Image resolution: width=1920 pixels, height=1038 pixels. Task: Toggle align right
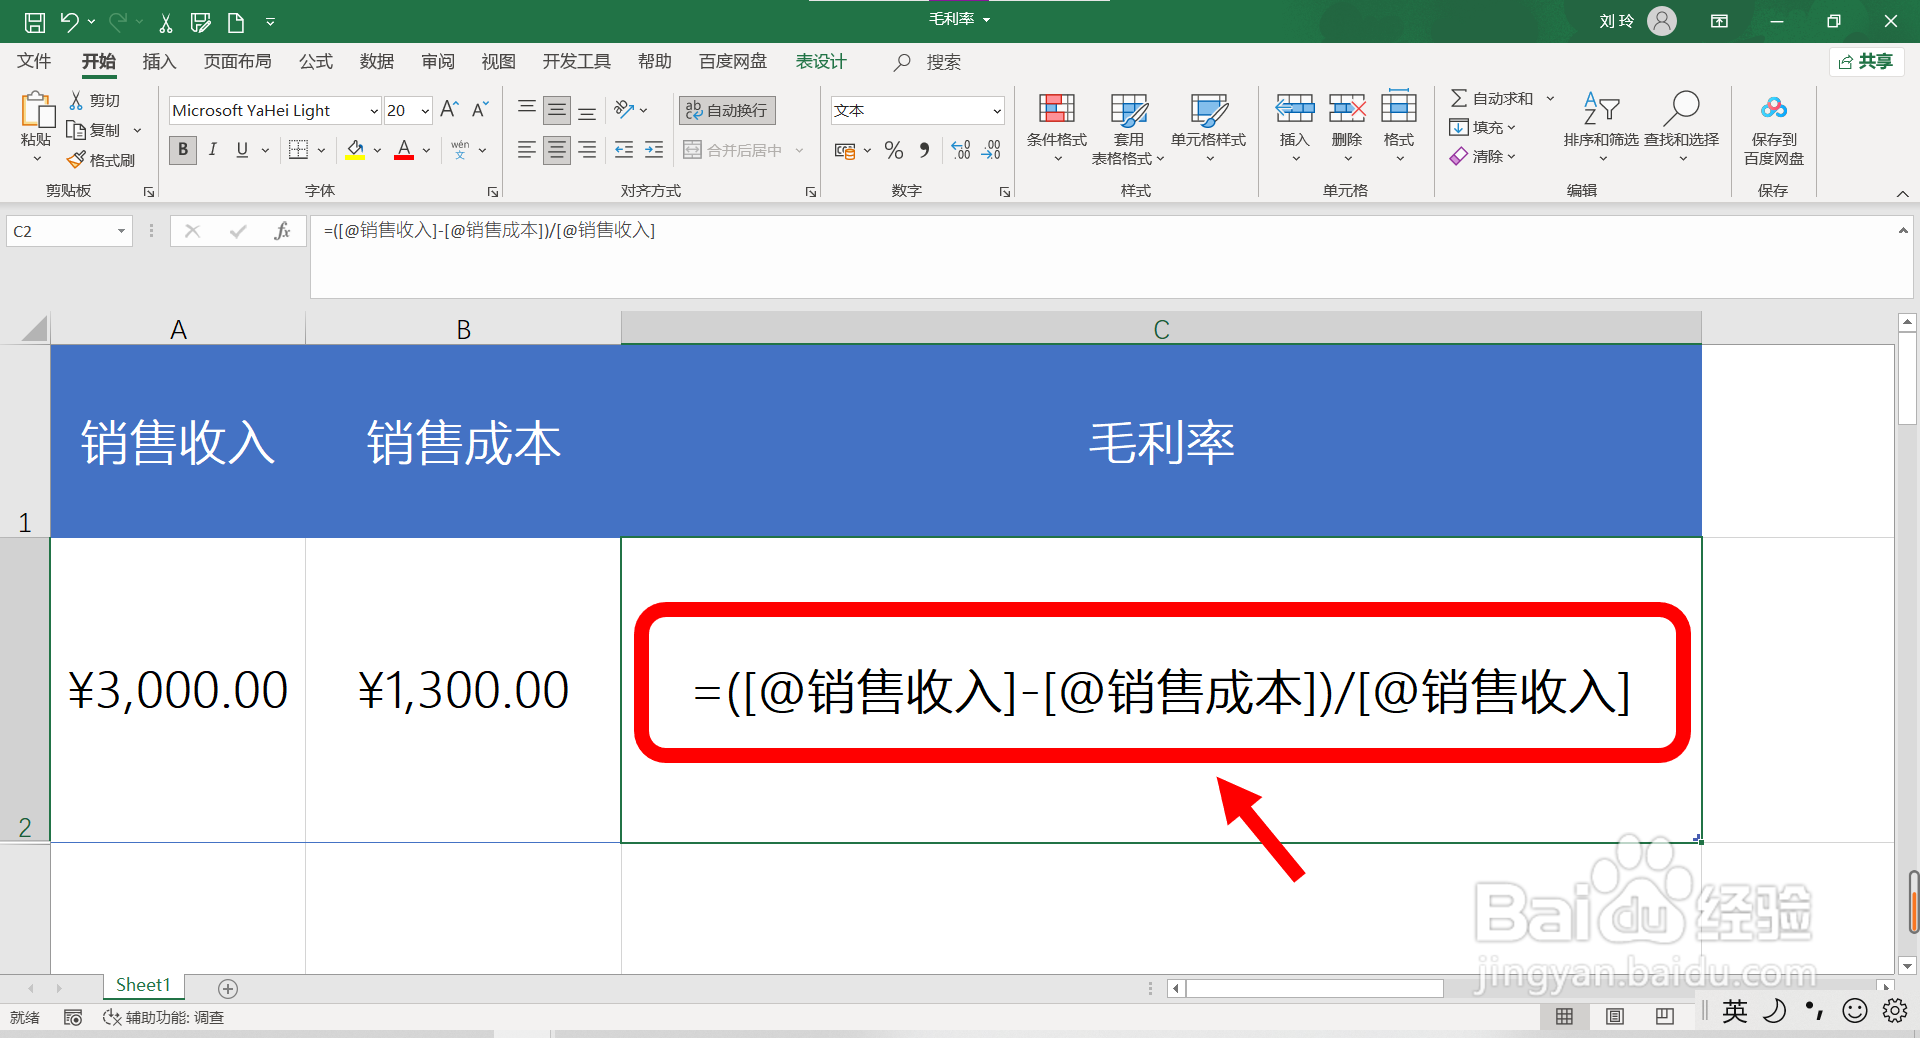pos(587,150)
